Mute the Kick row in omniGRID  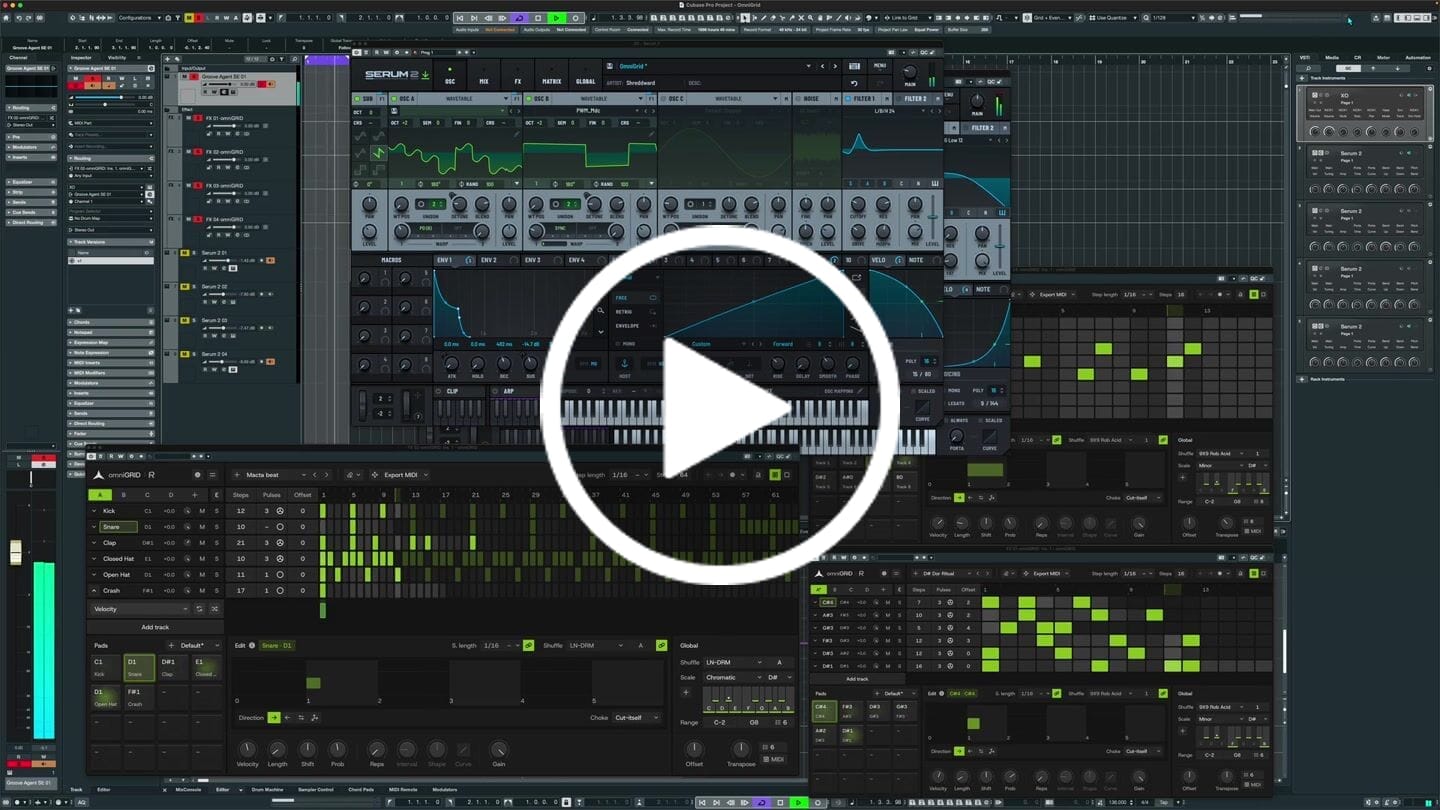[x=202, y=511]
